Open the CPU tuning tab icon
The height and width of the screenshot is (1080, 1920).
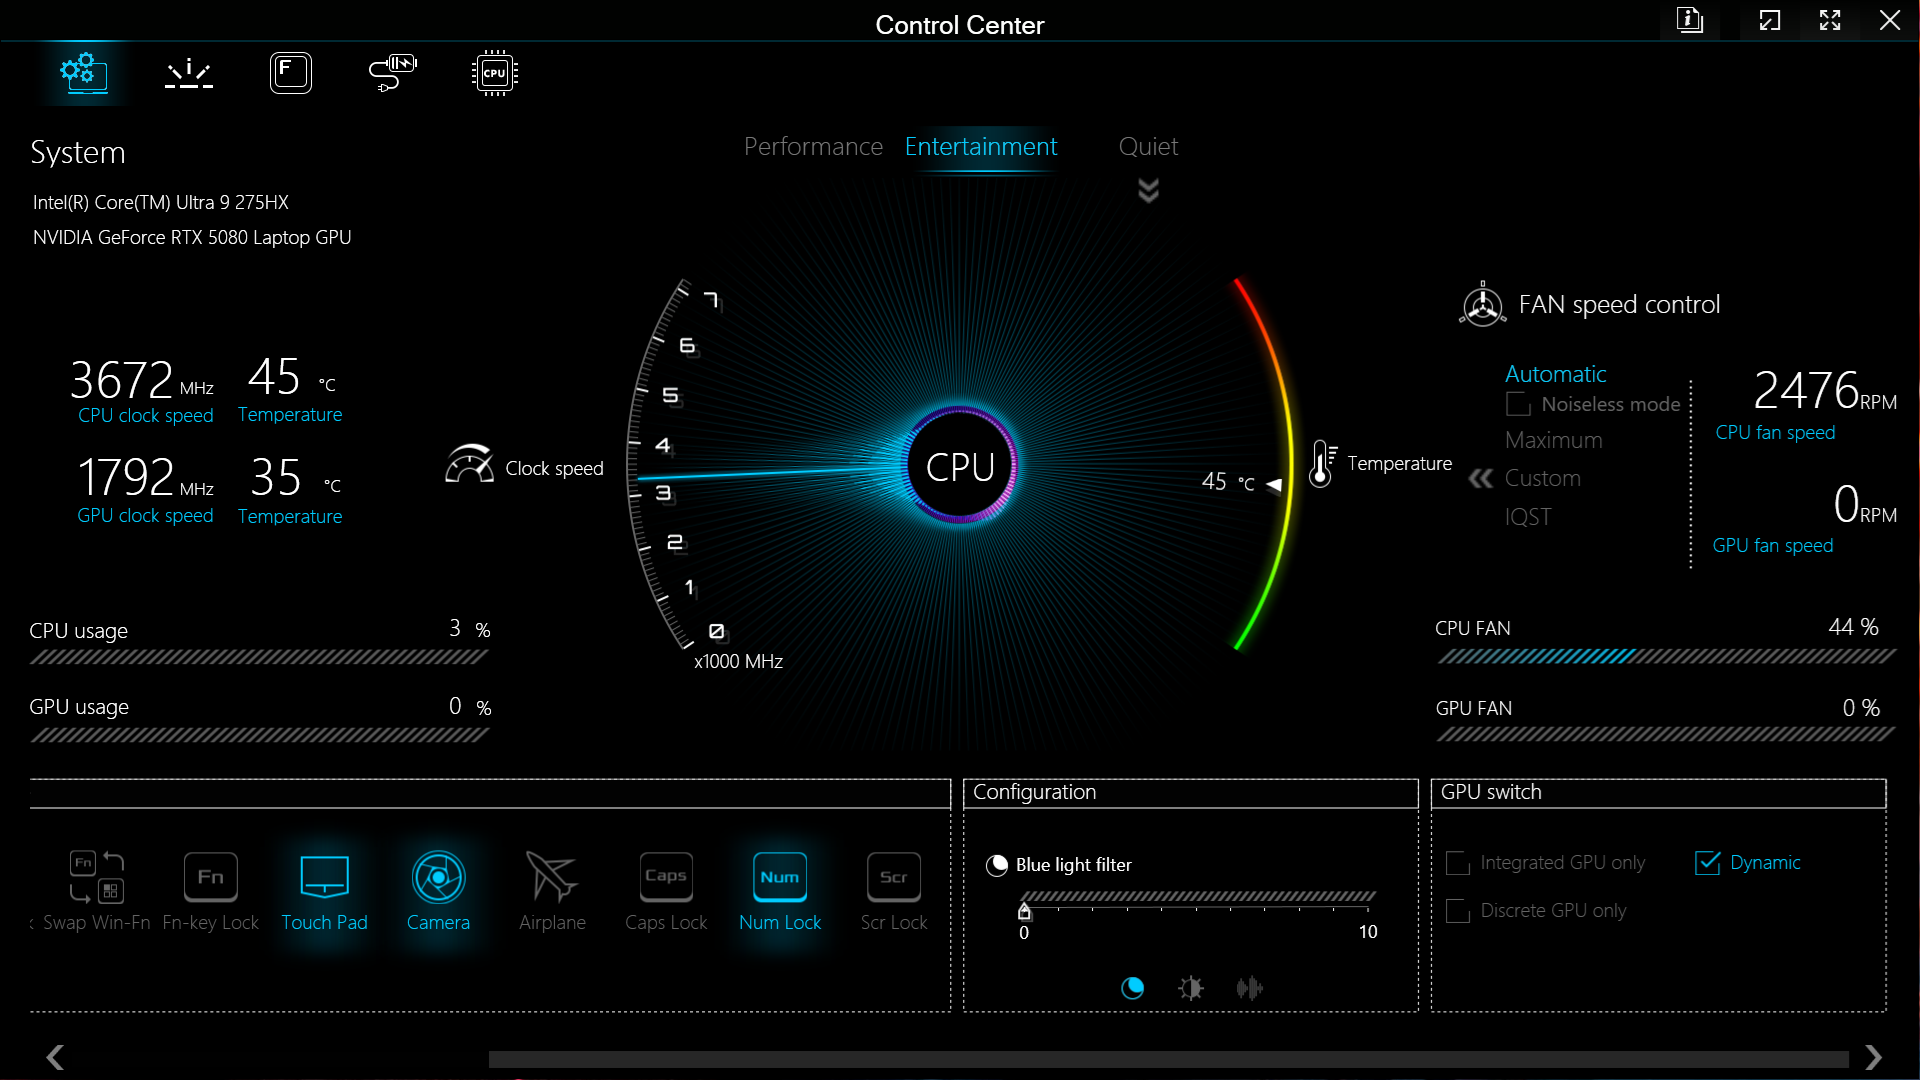tap(494, 73)
